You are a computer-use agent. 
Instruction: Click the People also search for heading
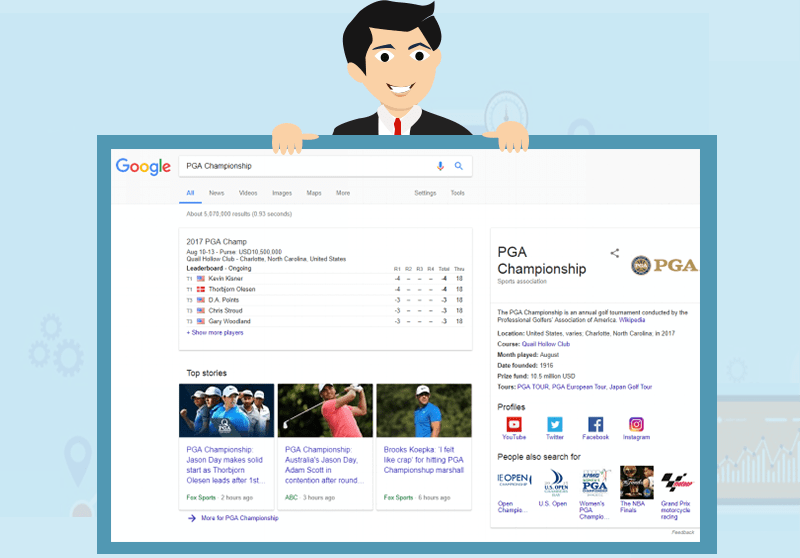click(539, 456)
